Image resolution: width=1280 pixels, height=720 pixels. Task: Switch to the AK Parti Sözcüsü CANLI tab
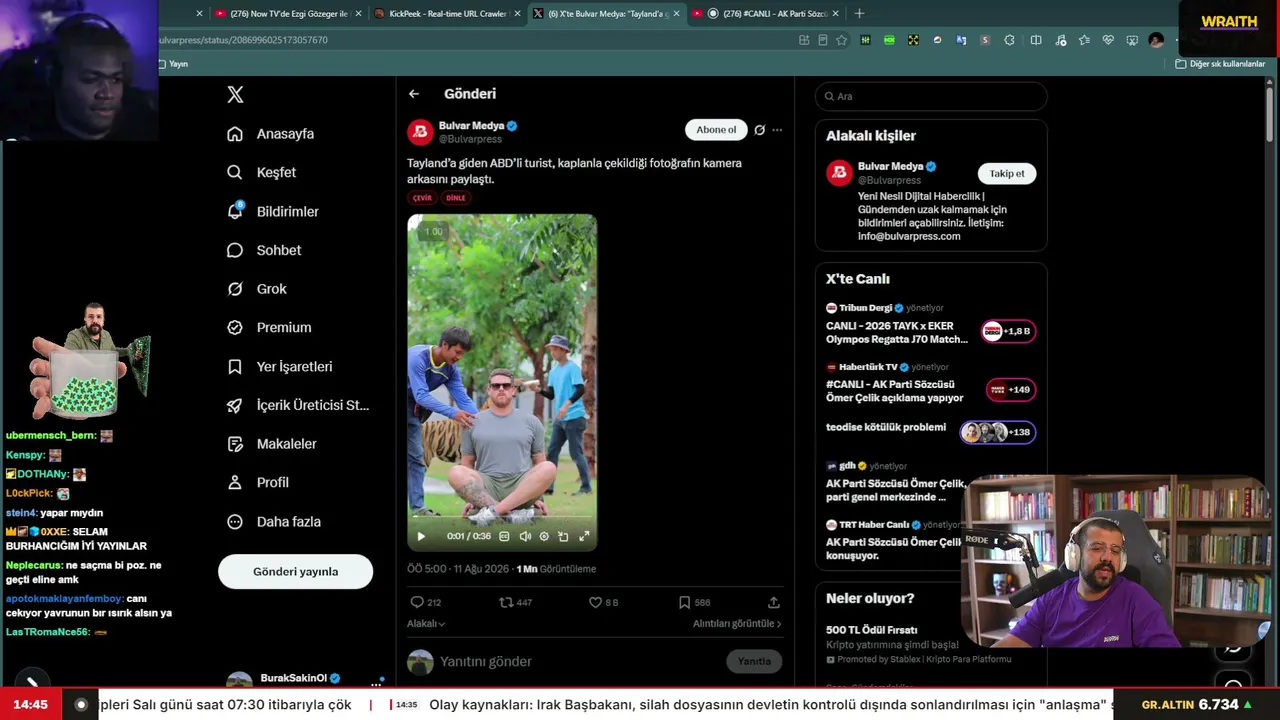(x=768, y=14)
